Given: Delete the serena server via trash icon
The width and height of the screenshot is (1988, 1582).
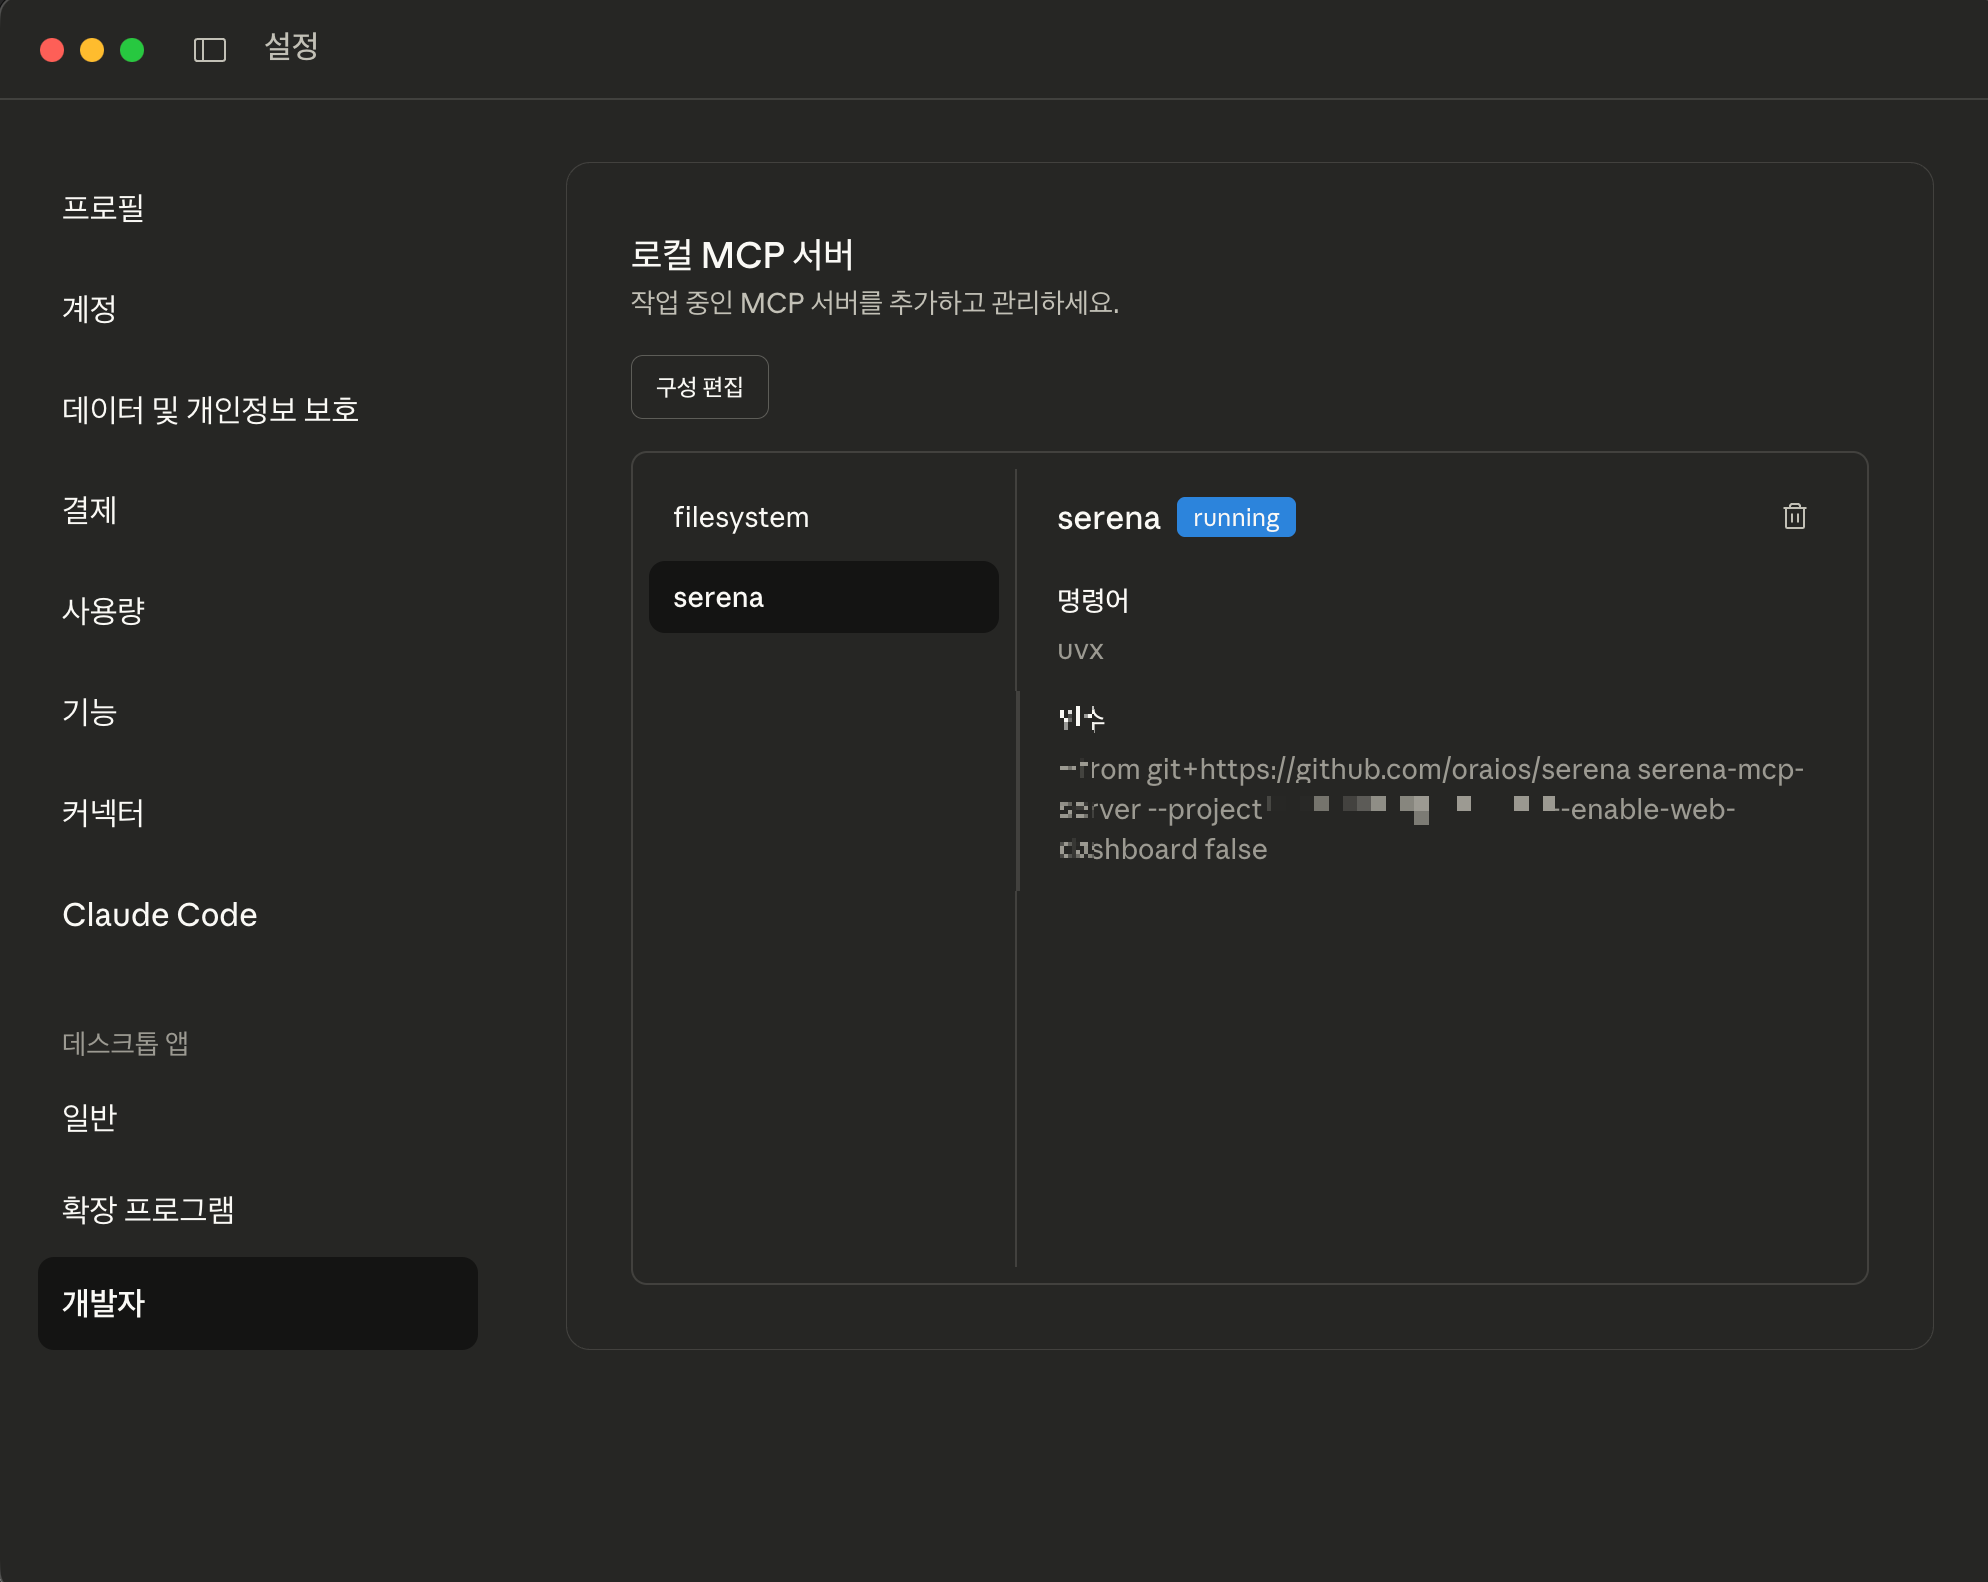Looking at the screenshot, I should pyautogui.click(x=1794, y=516).
